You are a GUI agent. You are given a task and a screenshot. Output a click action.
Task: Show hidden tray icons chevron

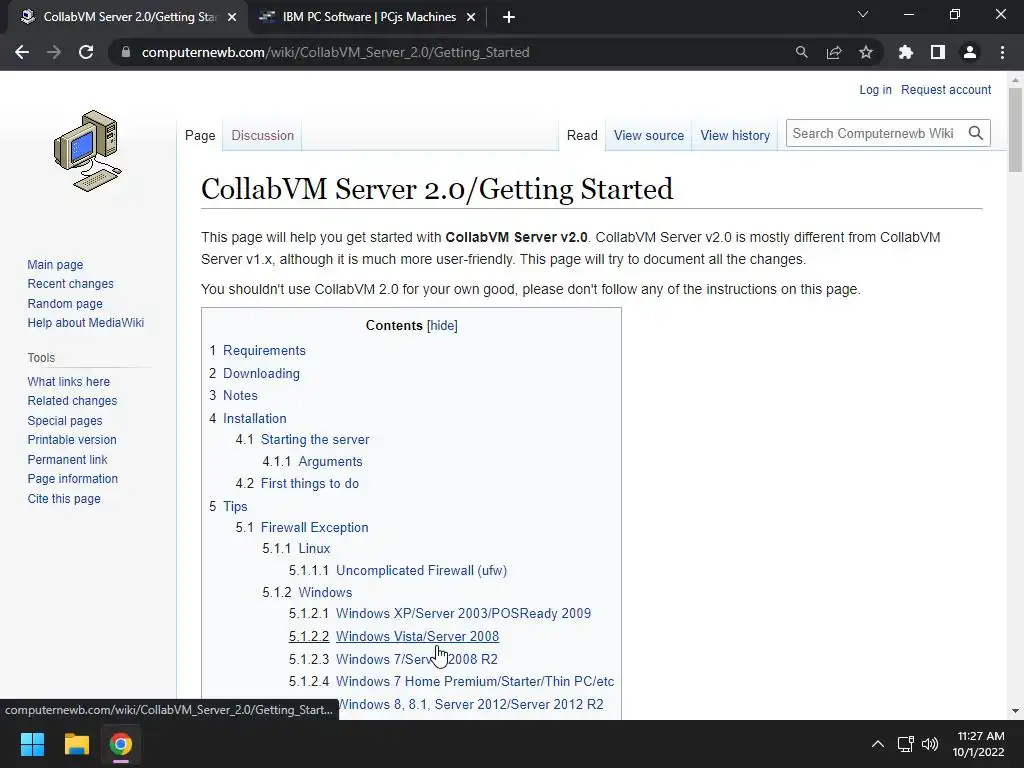(x=878, y=744)
